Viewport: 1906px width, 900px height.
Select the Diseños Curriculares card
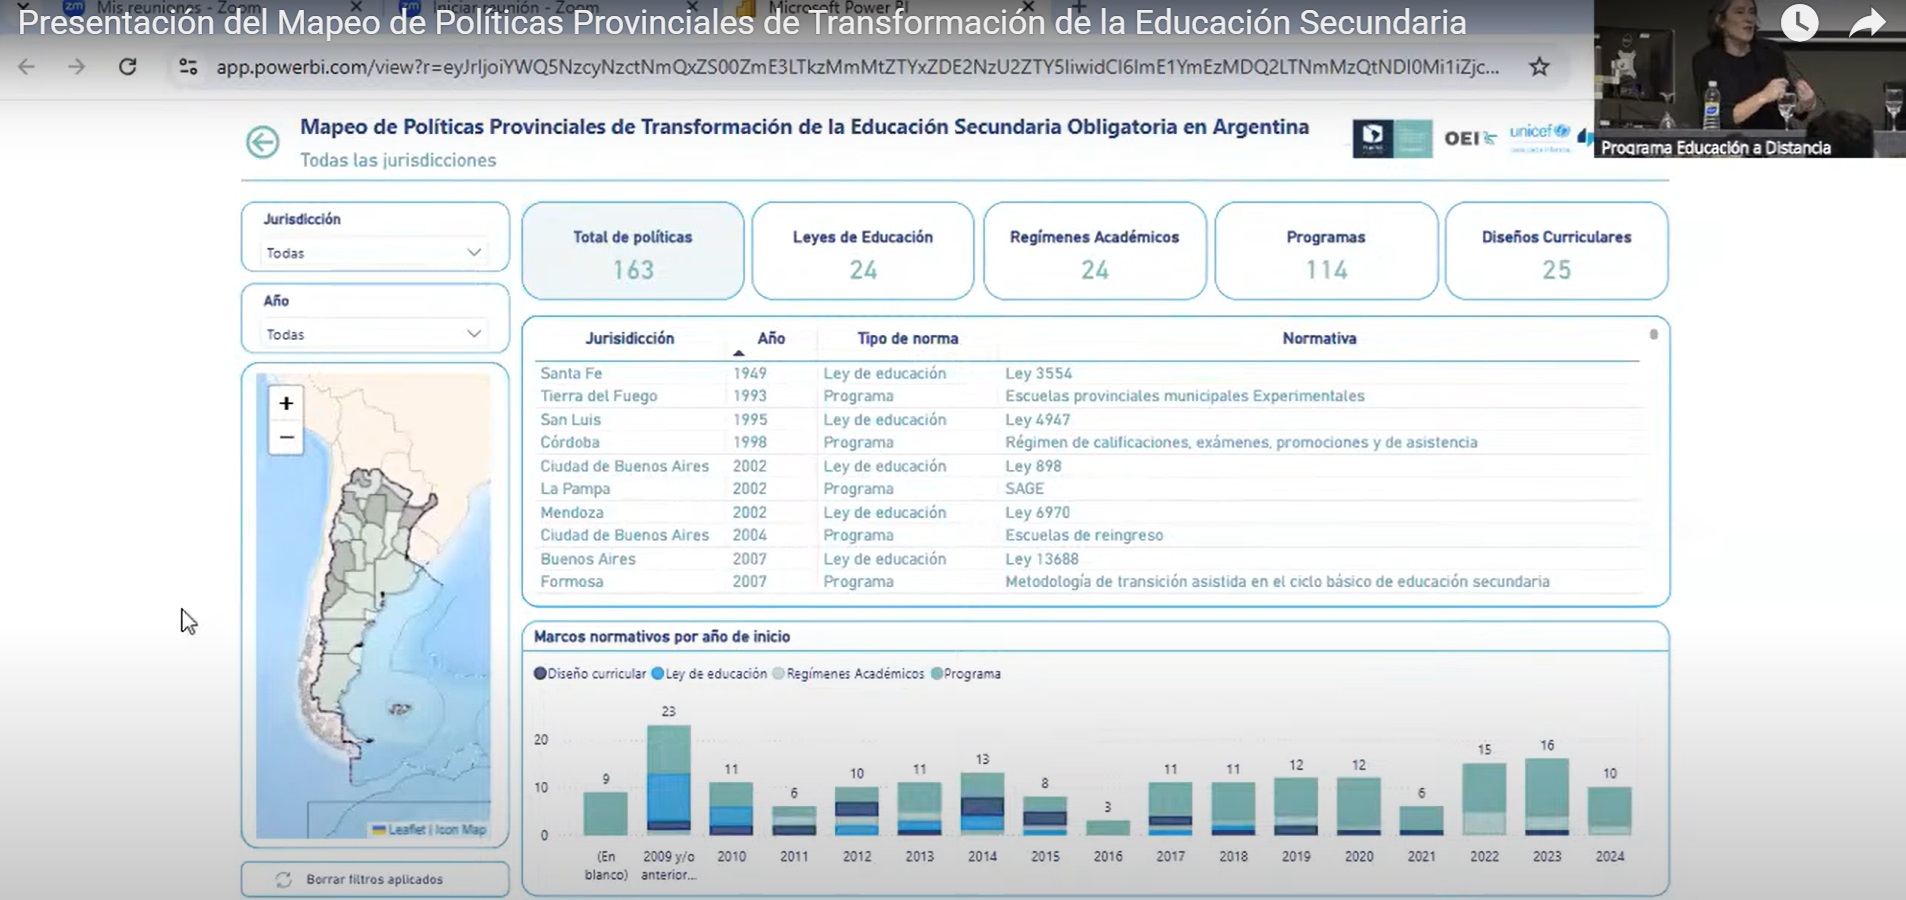(x=1556, y=251)
